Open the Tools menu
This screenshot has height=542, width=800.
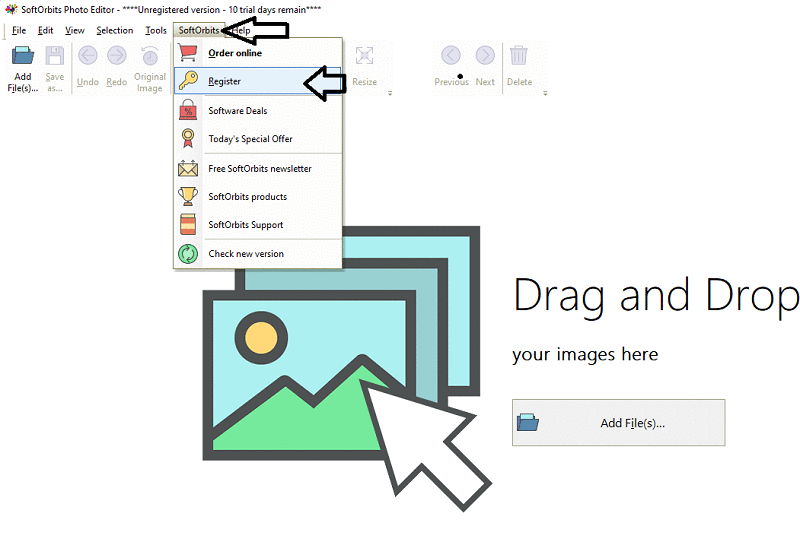(x=156, y=30)
